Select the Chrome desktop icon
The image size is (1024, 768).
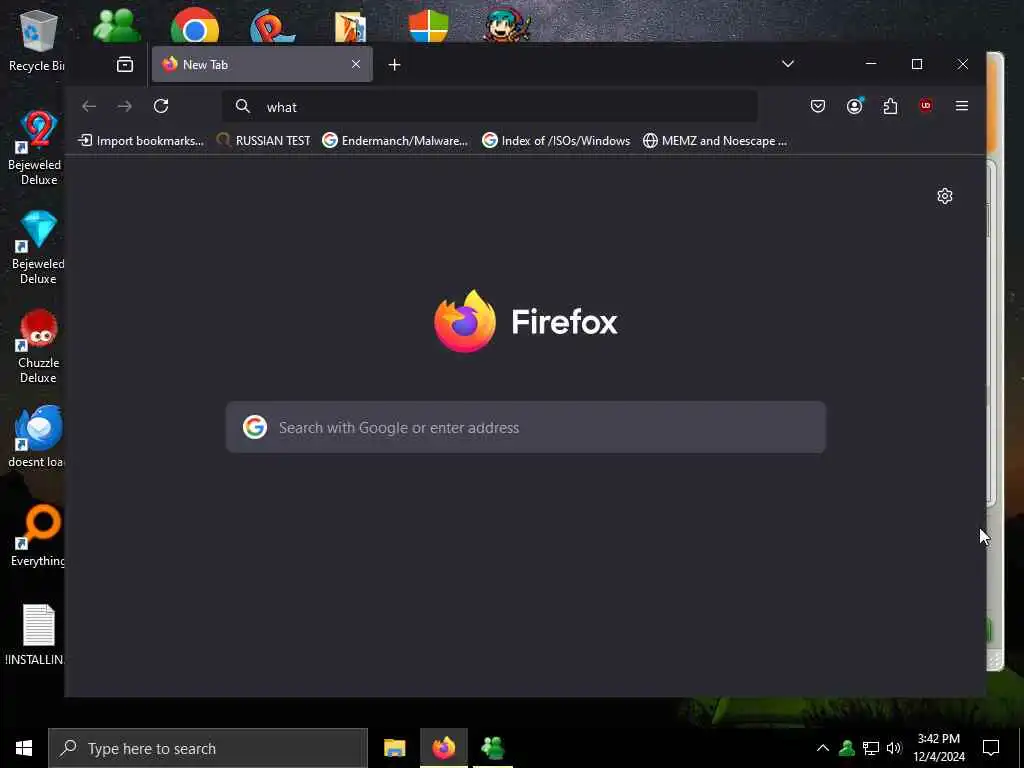coord(195,25)
